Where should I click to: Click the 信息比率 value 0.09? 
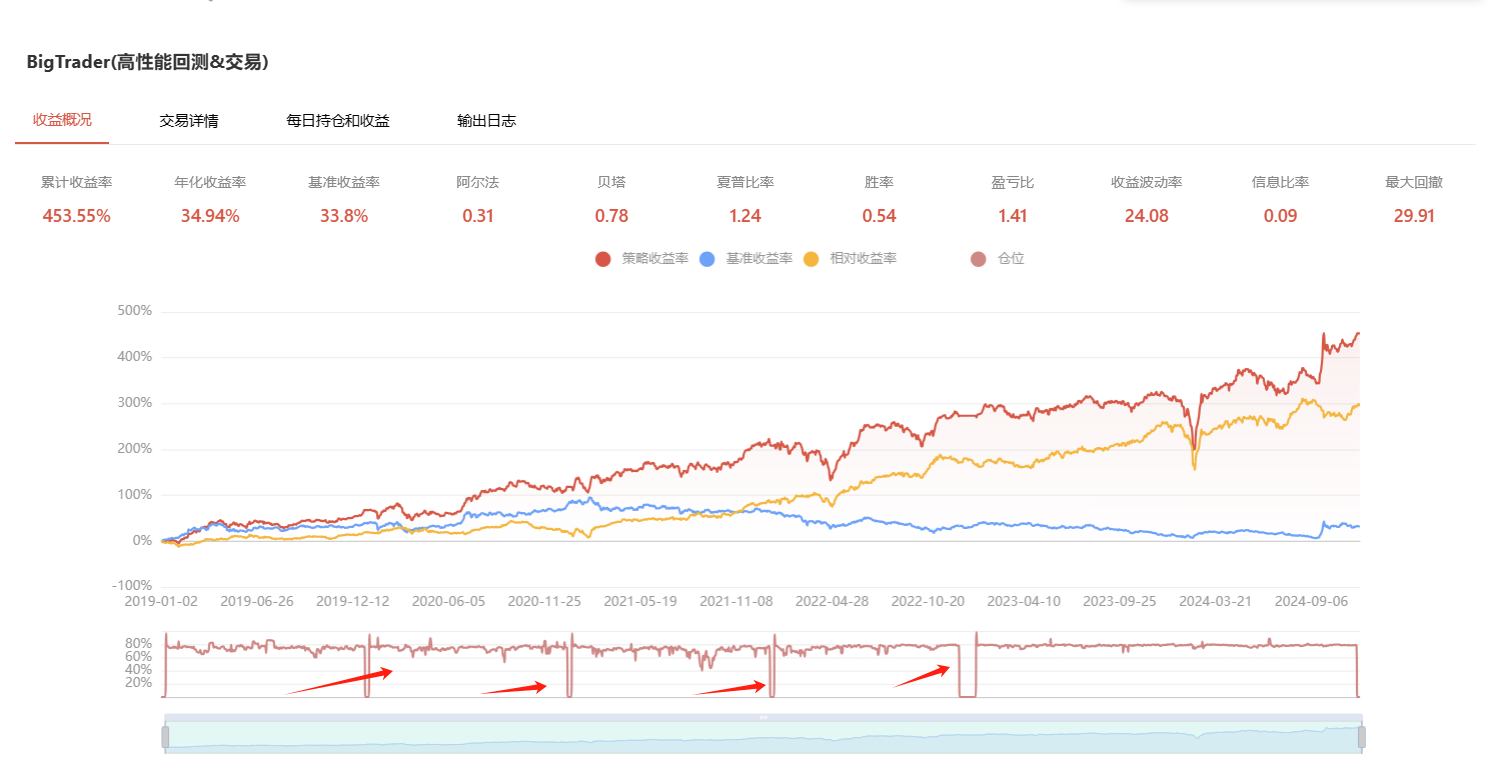pyautogui.click(x=1280, y=216)
